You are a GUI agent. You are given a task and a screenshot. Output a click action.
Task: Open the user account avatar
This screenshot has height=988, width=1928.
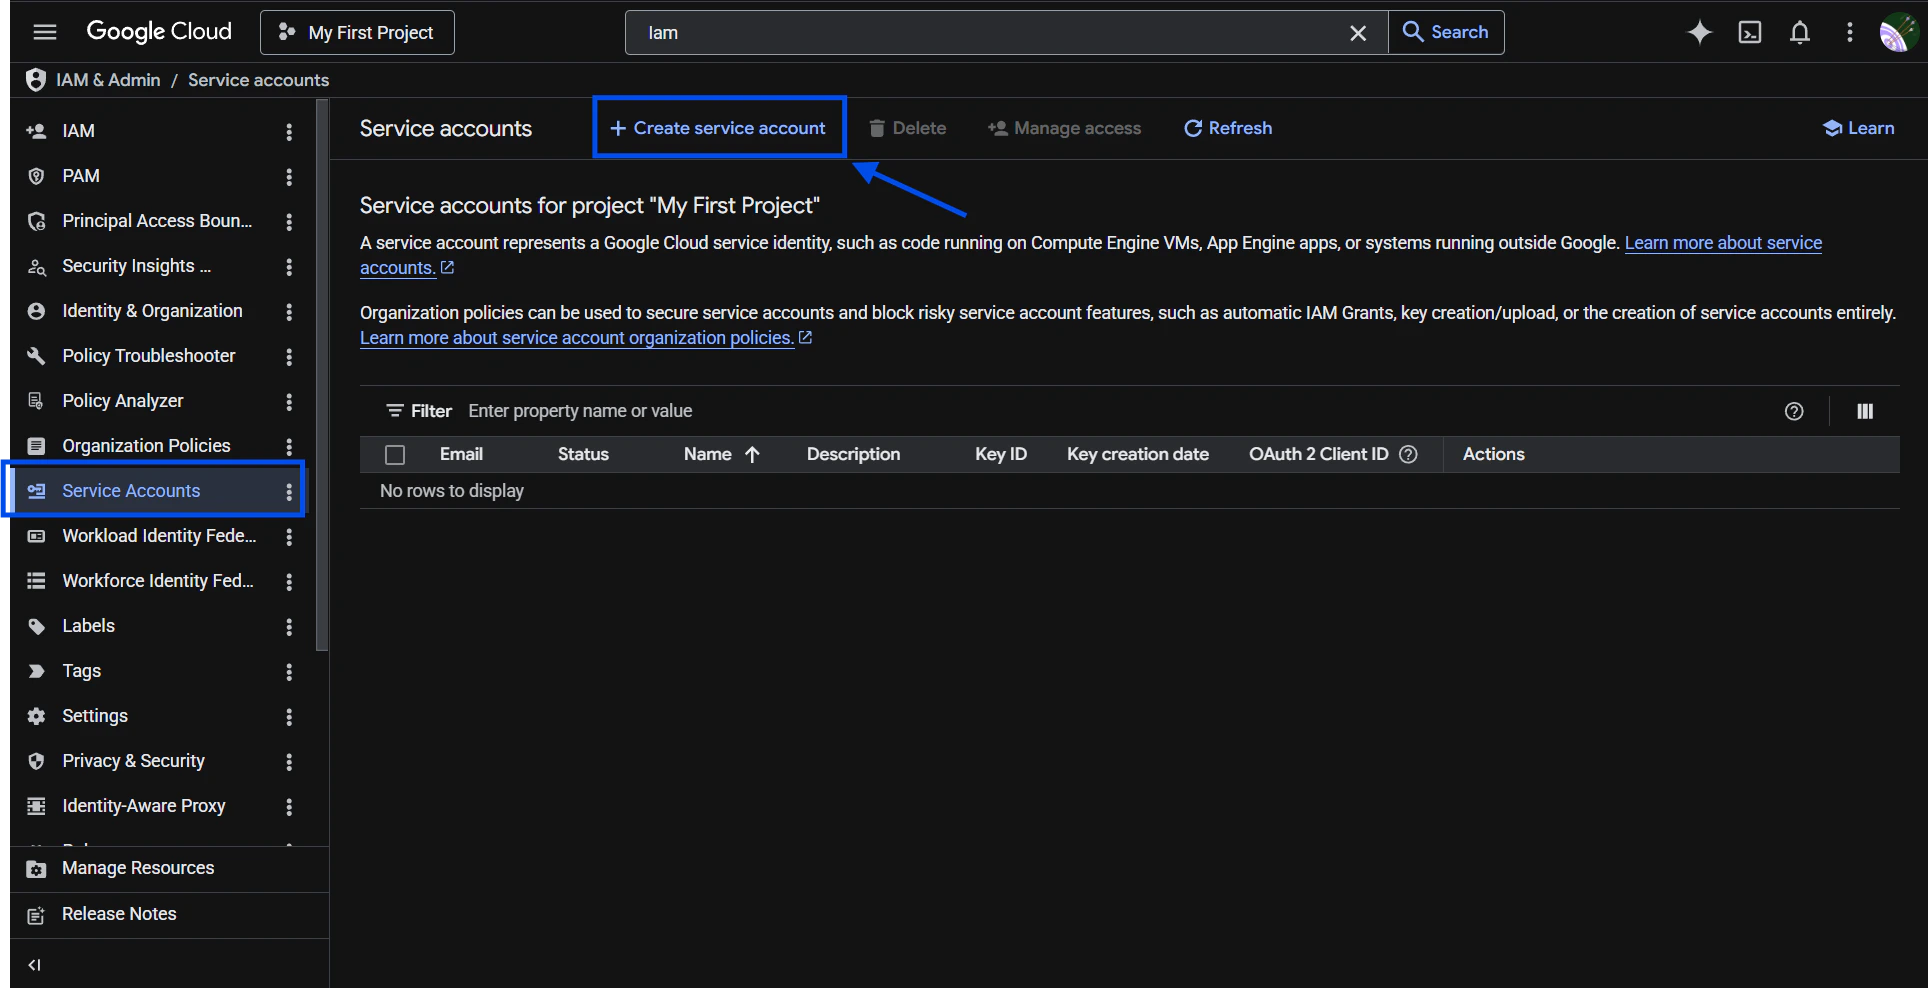click(x=1898, y=32)
